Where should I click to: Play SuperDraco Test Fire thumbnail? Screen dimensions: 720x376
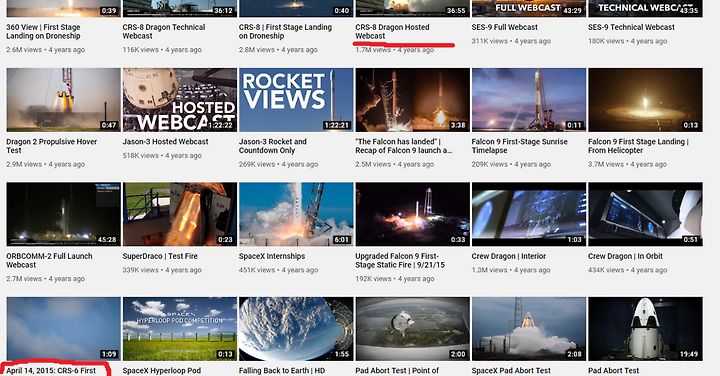180,214
